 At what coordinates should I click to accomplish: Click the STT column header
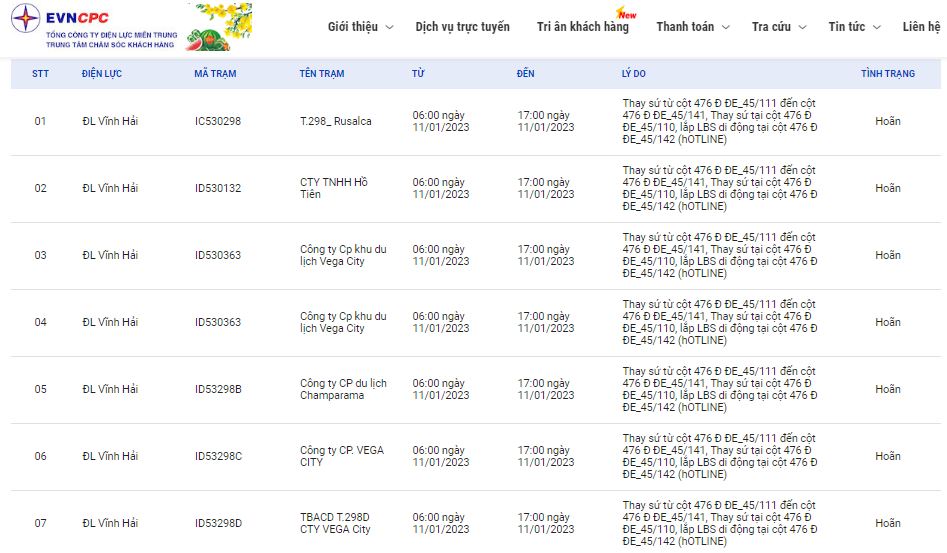pos(40,74)
